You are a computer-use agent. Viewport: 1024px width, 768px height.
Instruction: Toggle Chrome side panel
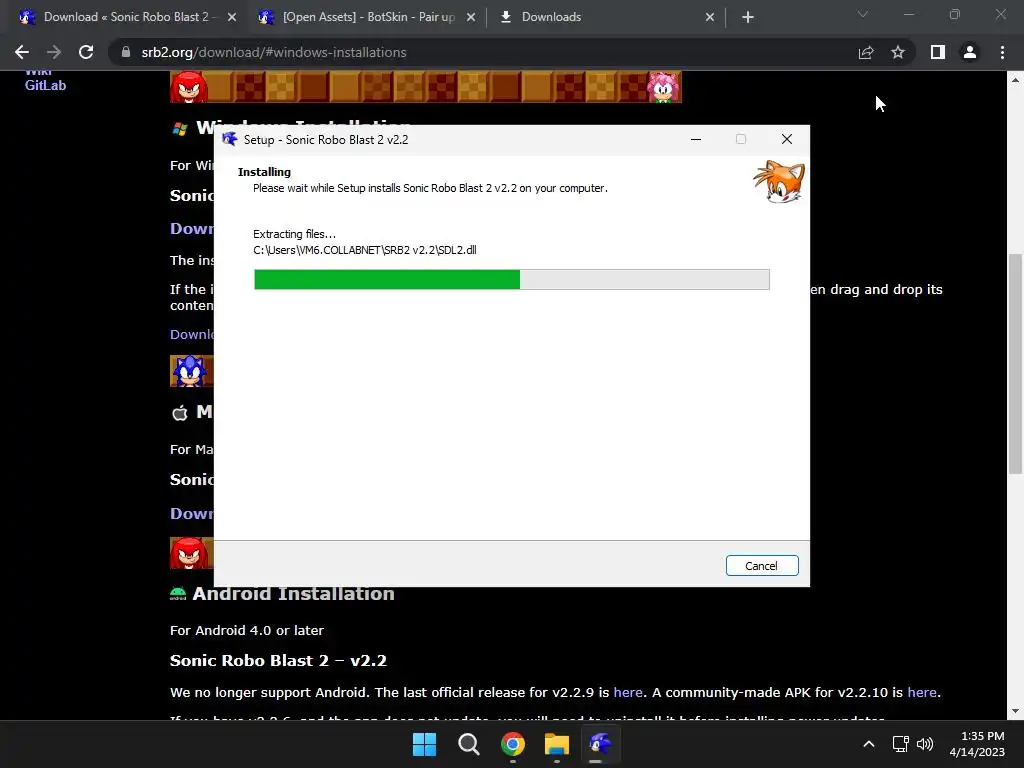pyautogui.click(x=938, y=52)
